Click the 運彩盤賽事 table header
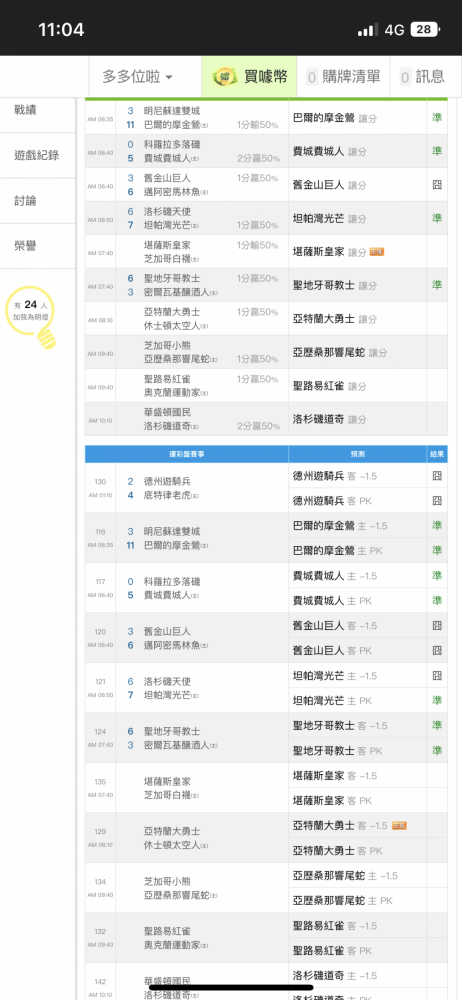The width and height of the screenshot is (462, 1000). (x=186, y=454)
